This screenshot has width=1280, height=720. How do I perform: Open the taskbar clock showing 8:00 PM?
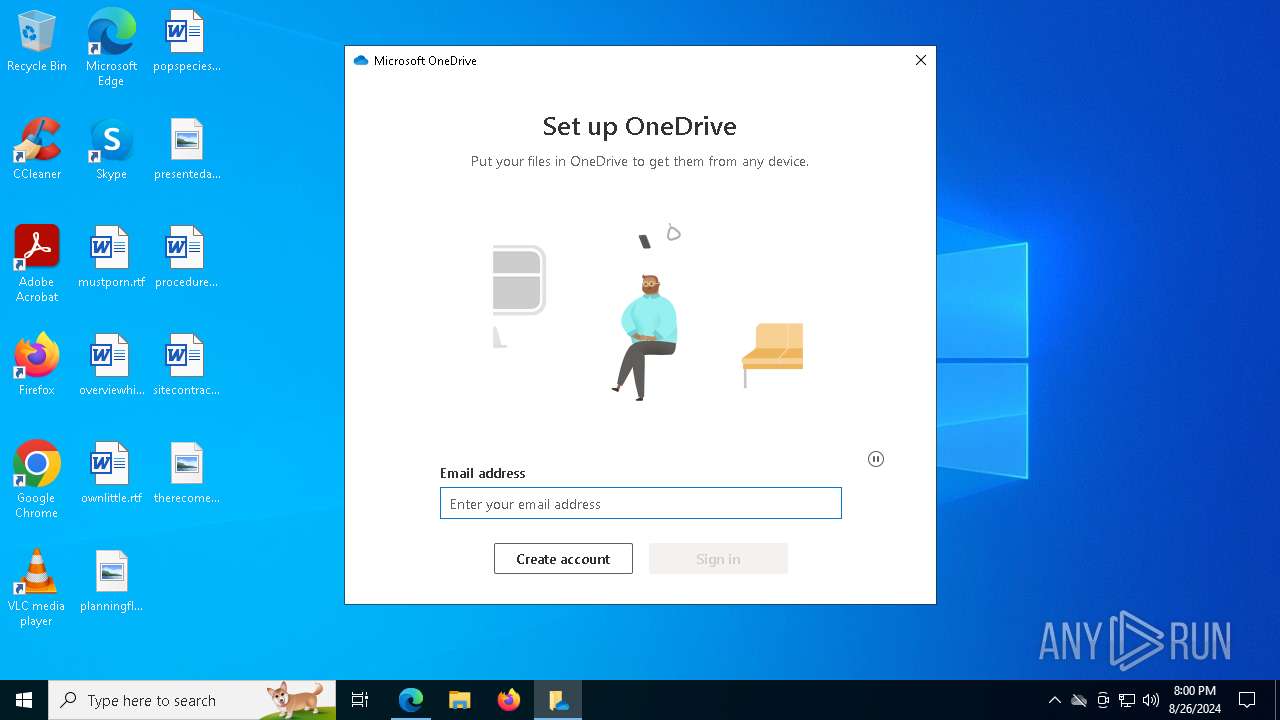(x=1195, y=700)
